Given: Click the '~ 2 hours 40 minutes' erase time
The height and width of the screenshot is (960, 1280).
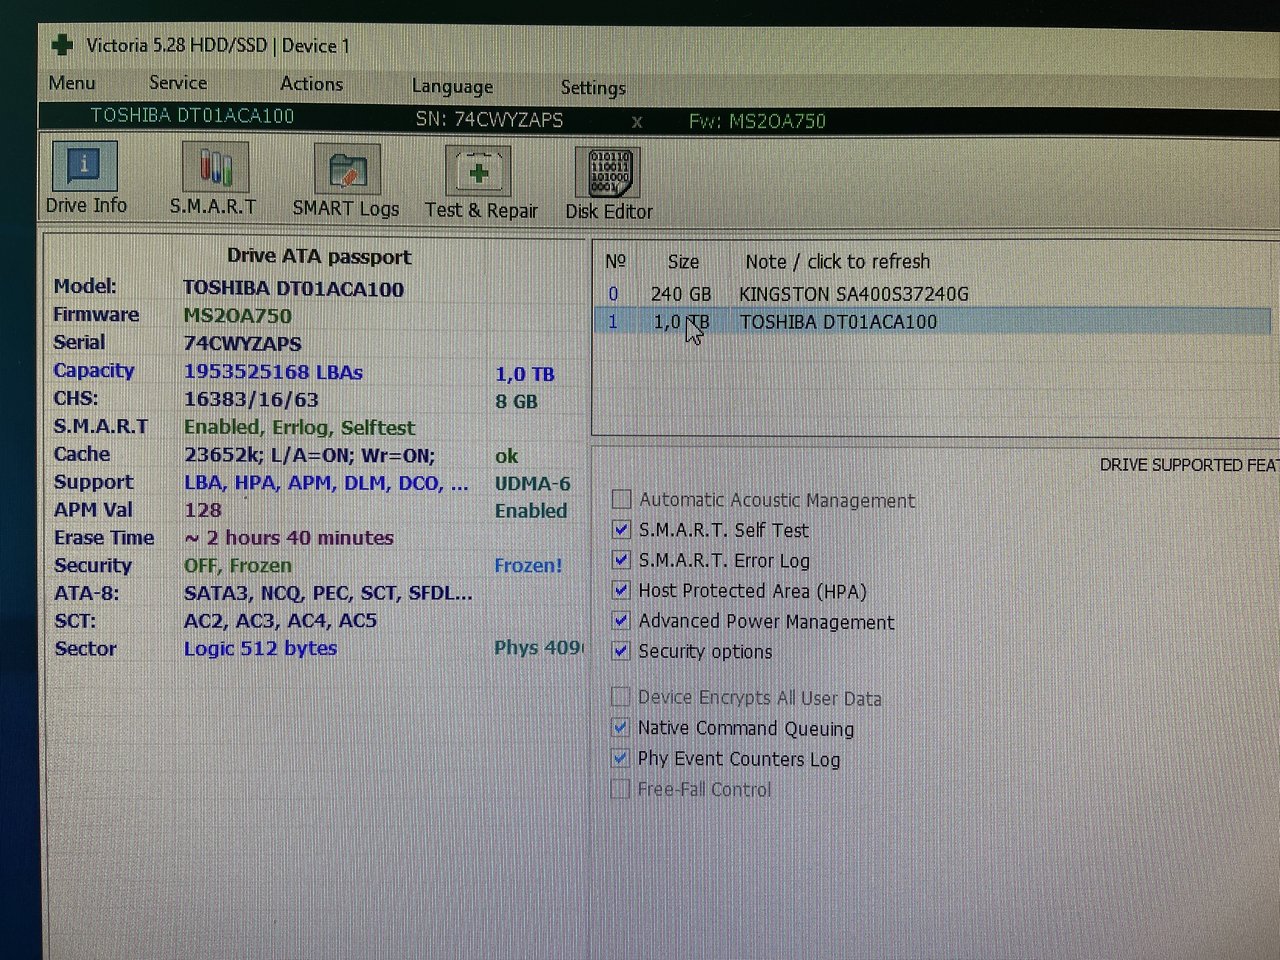Looking at the screenshot, I should (x=289, y=538).
